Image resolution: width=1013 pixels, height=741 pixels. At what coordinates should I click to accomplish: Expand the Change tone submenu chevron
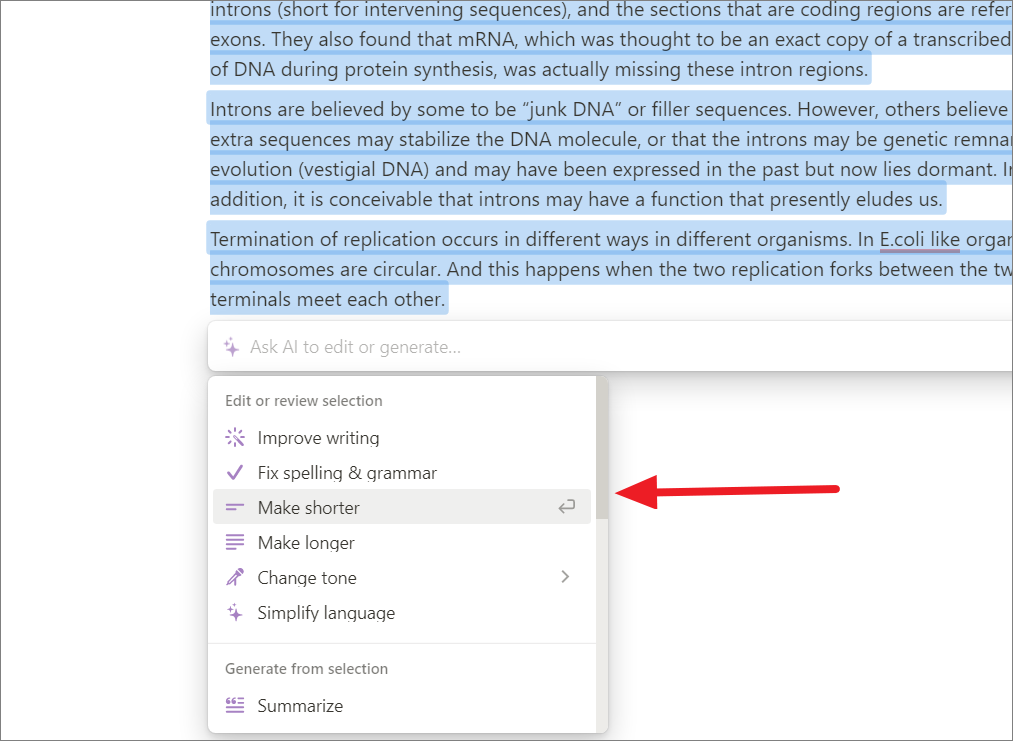[565, 576]
